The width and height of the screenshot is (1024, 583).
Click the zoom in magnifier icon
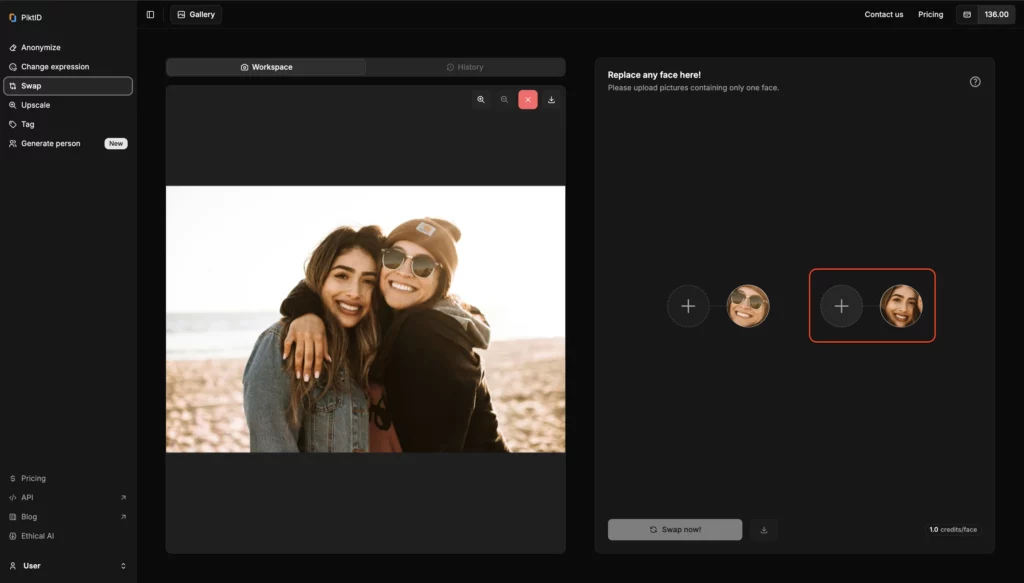click(x=481, y=100)
